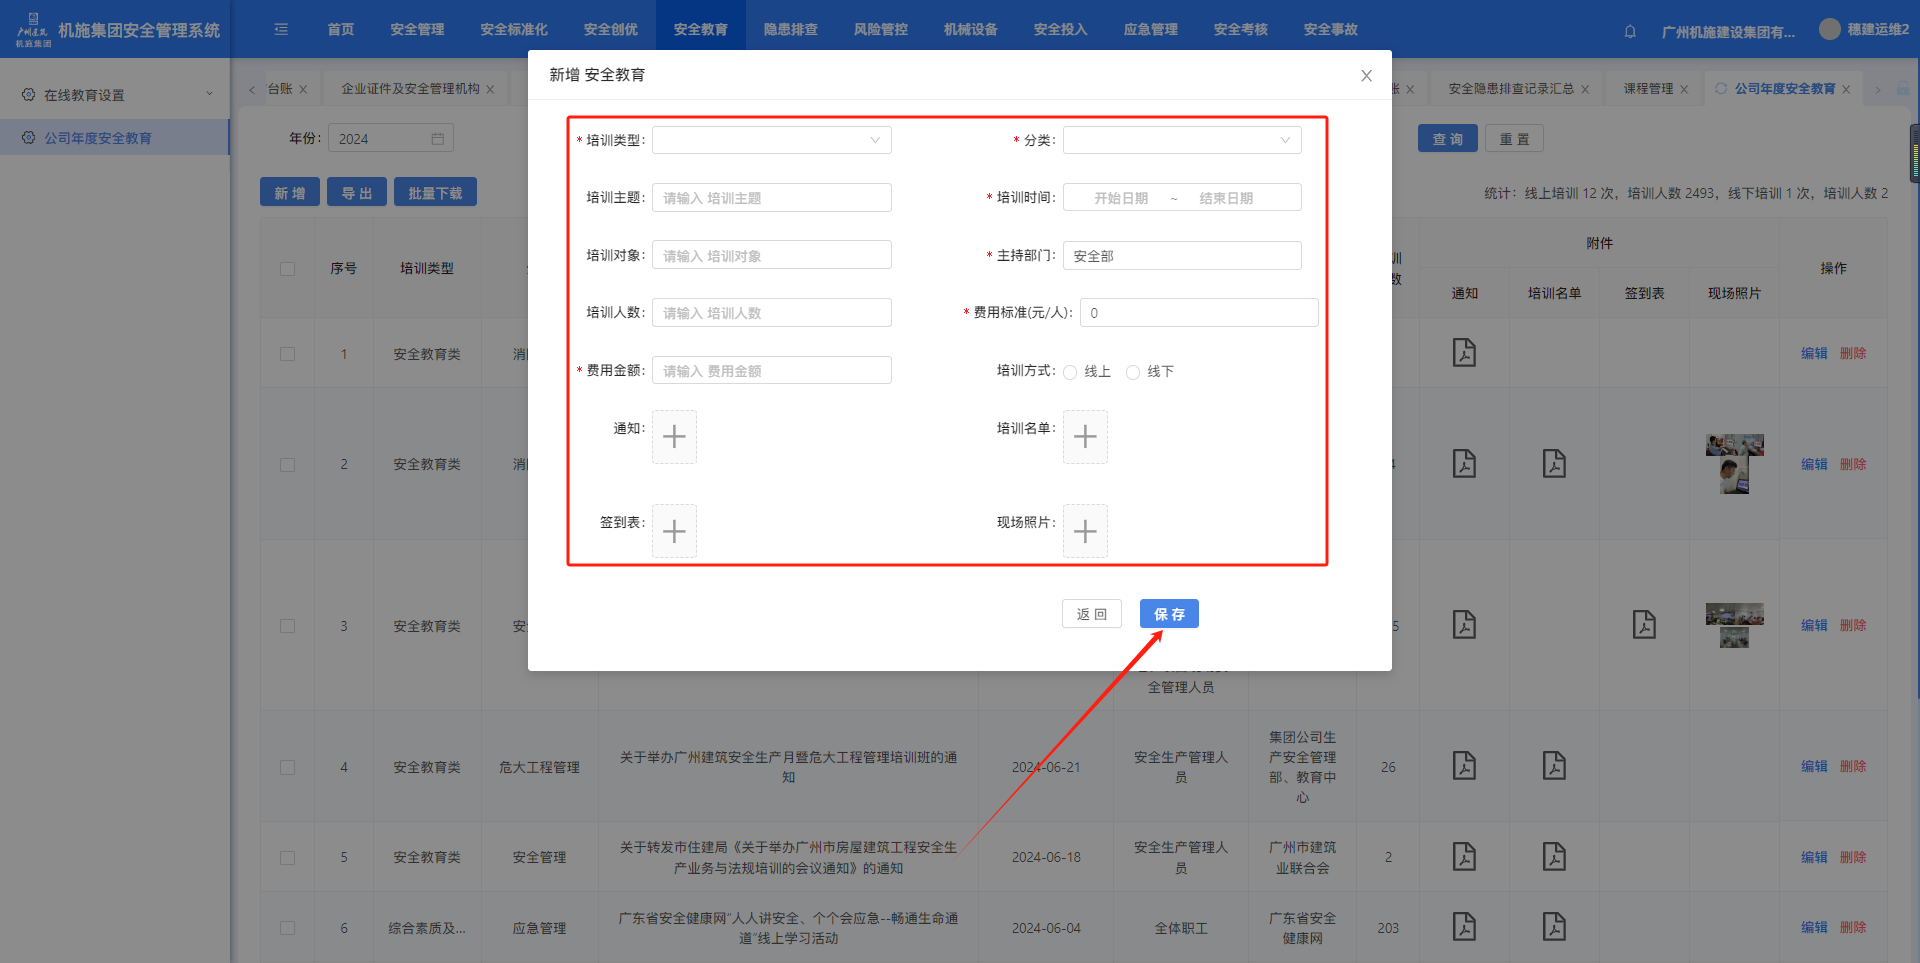Open the 通知 PDF icon in row 1
Image resolution: width=1920 pixels, height=963 pixels.
click(x=1464, y=353)
